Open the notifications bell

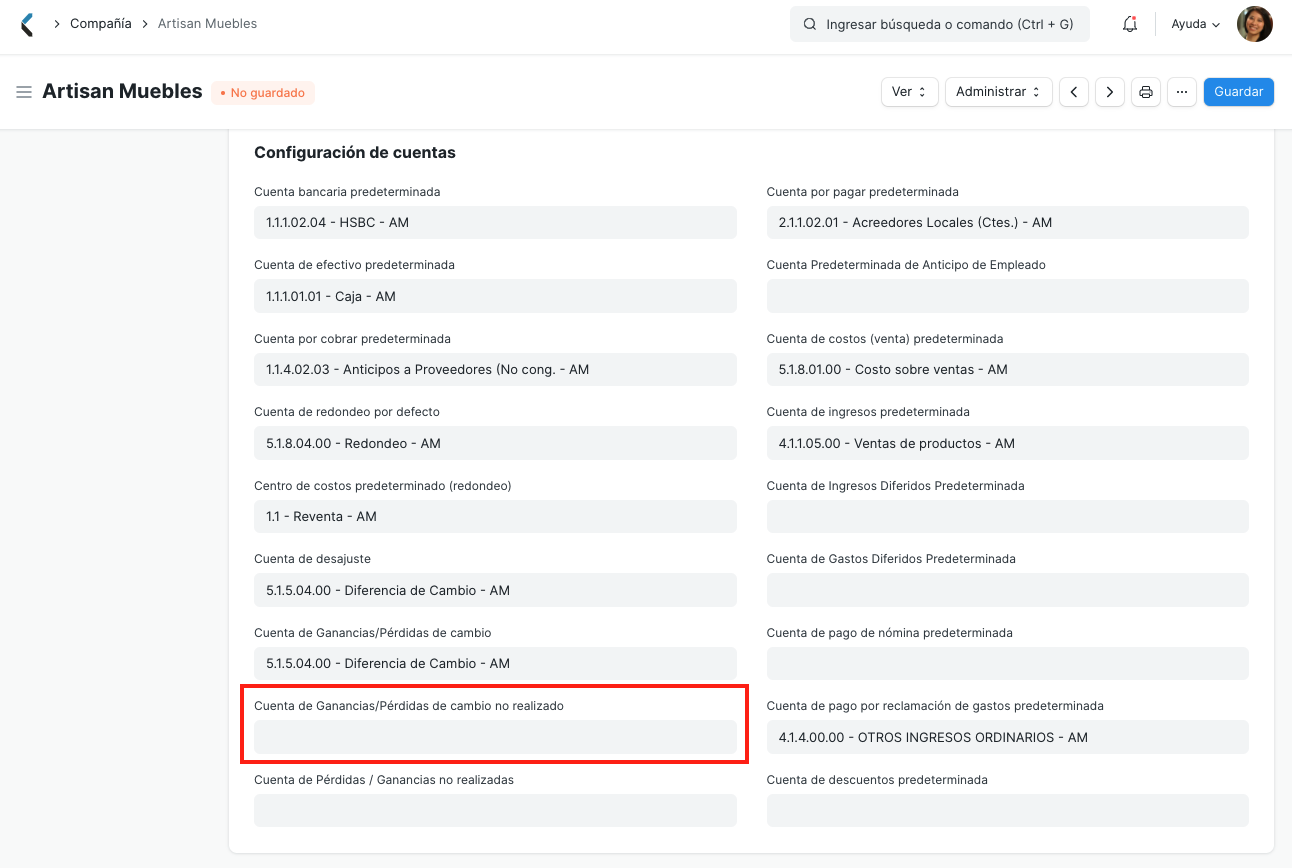tap(1130, 24)
